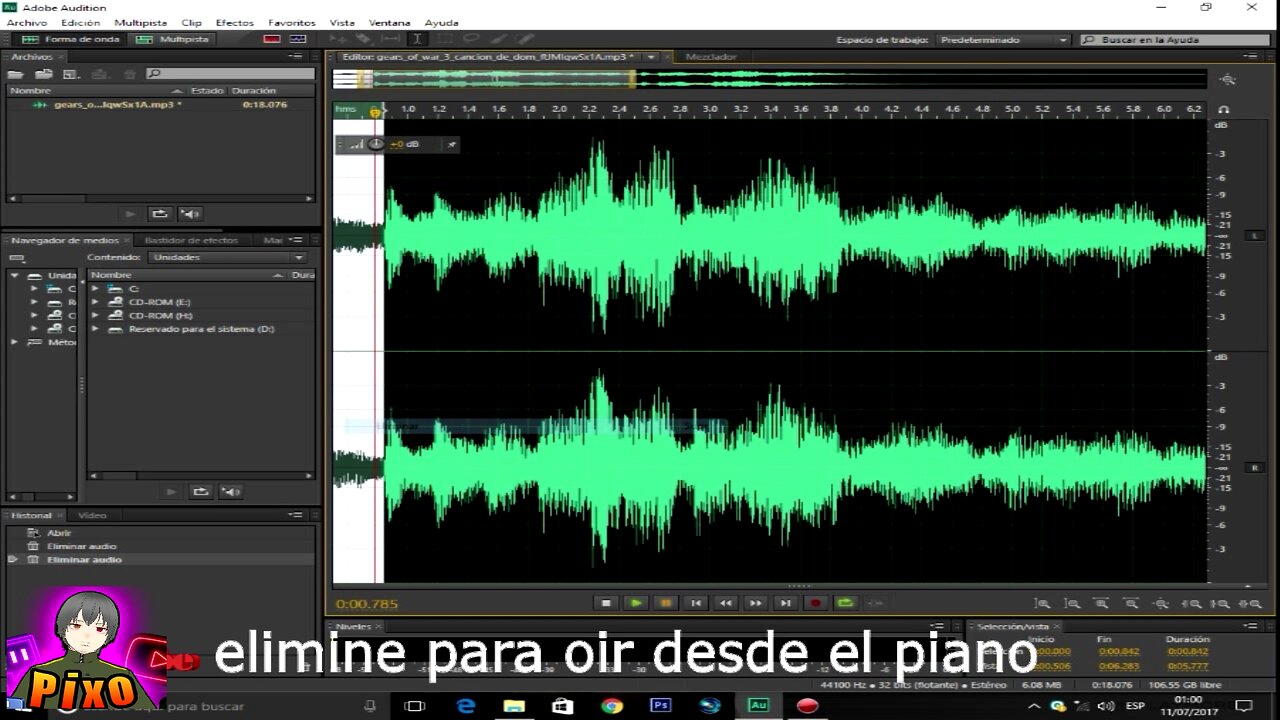Toggle the green Loop Playback button
Viewport: 1280px width, 720px height.
click(x=846, y=603)
